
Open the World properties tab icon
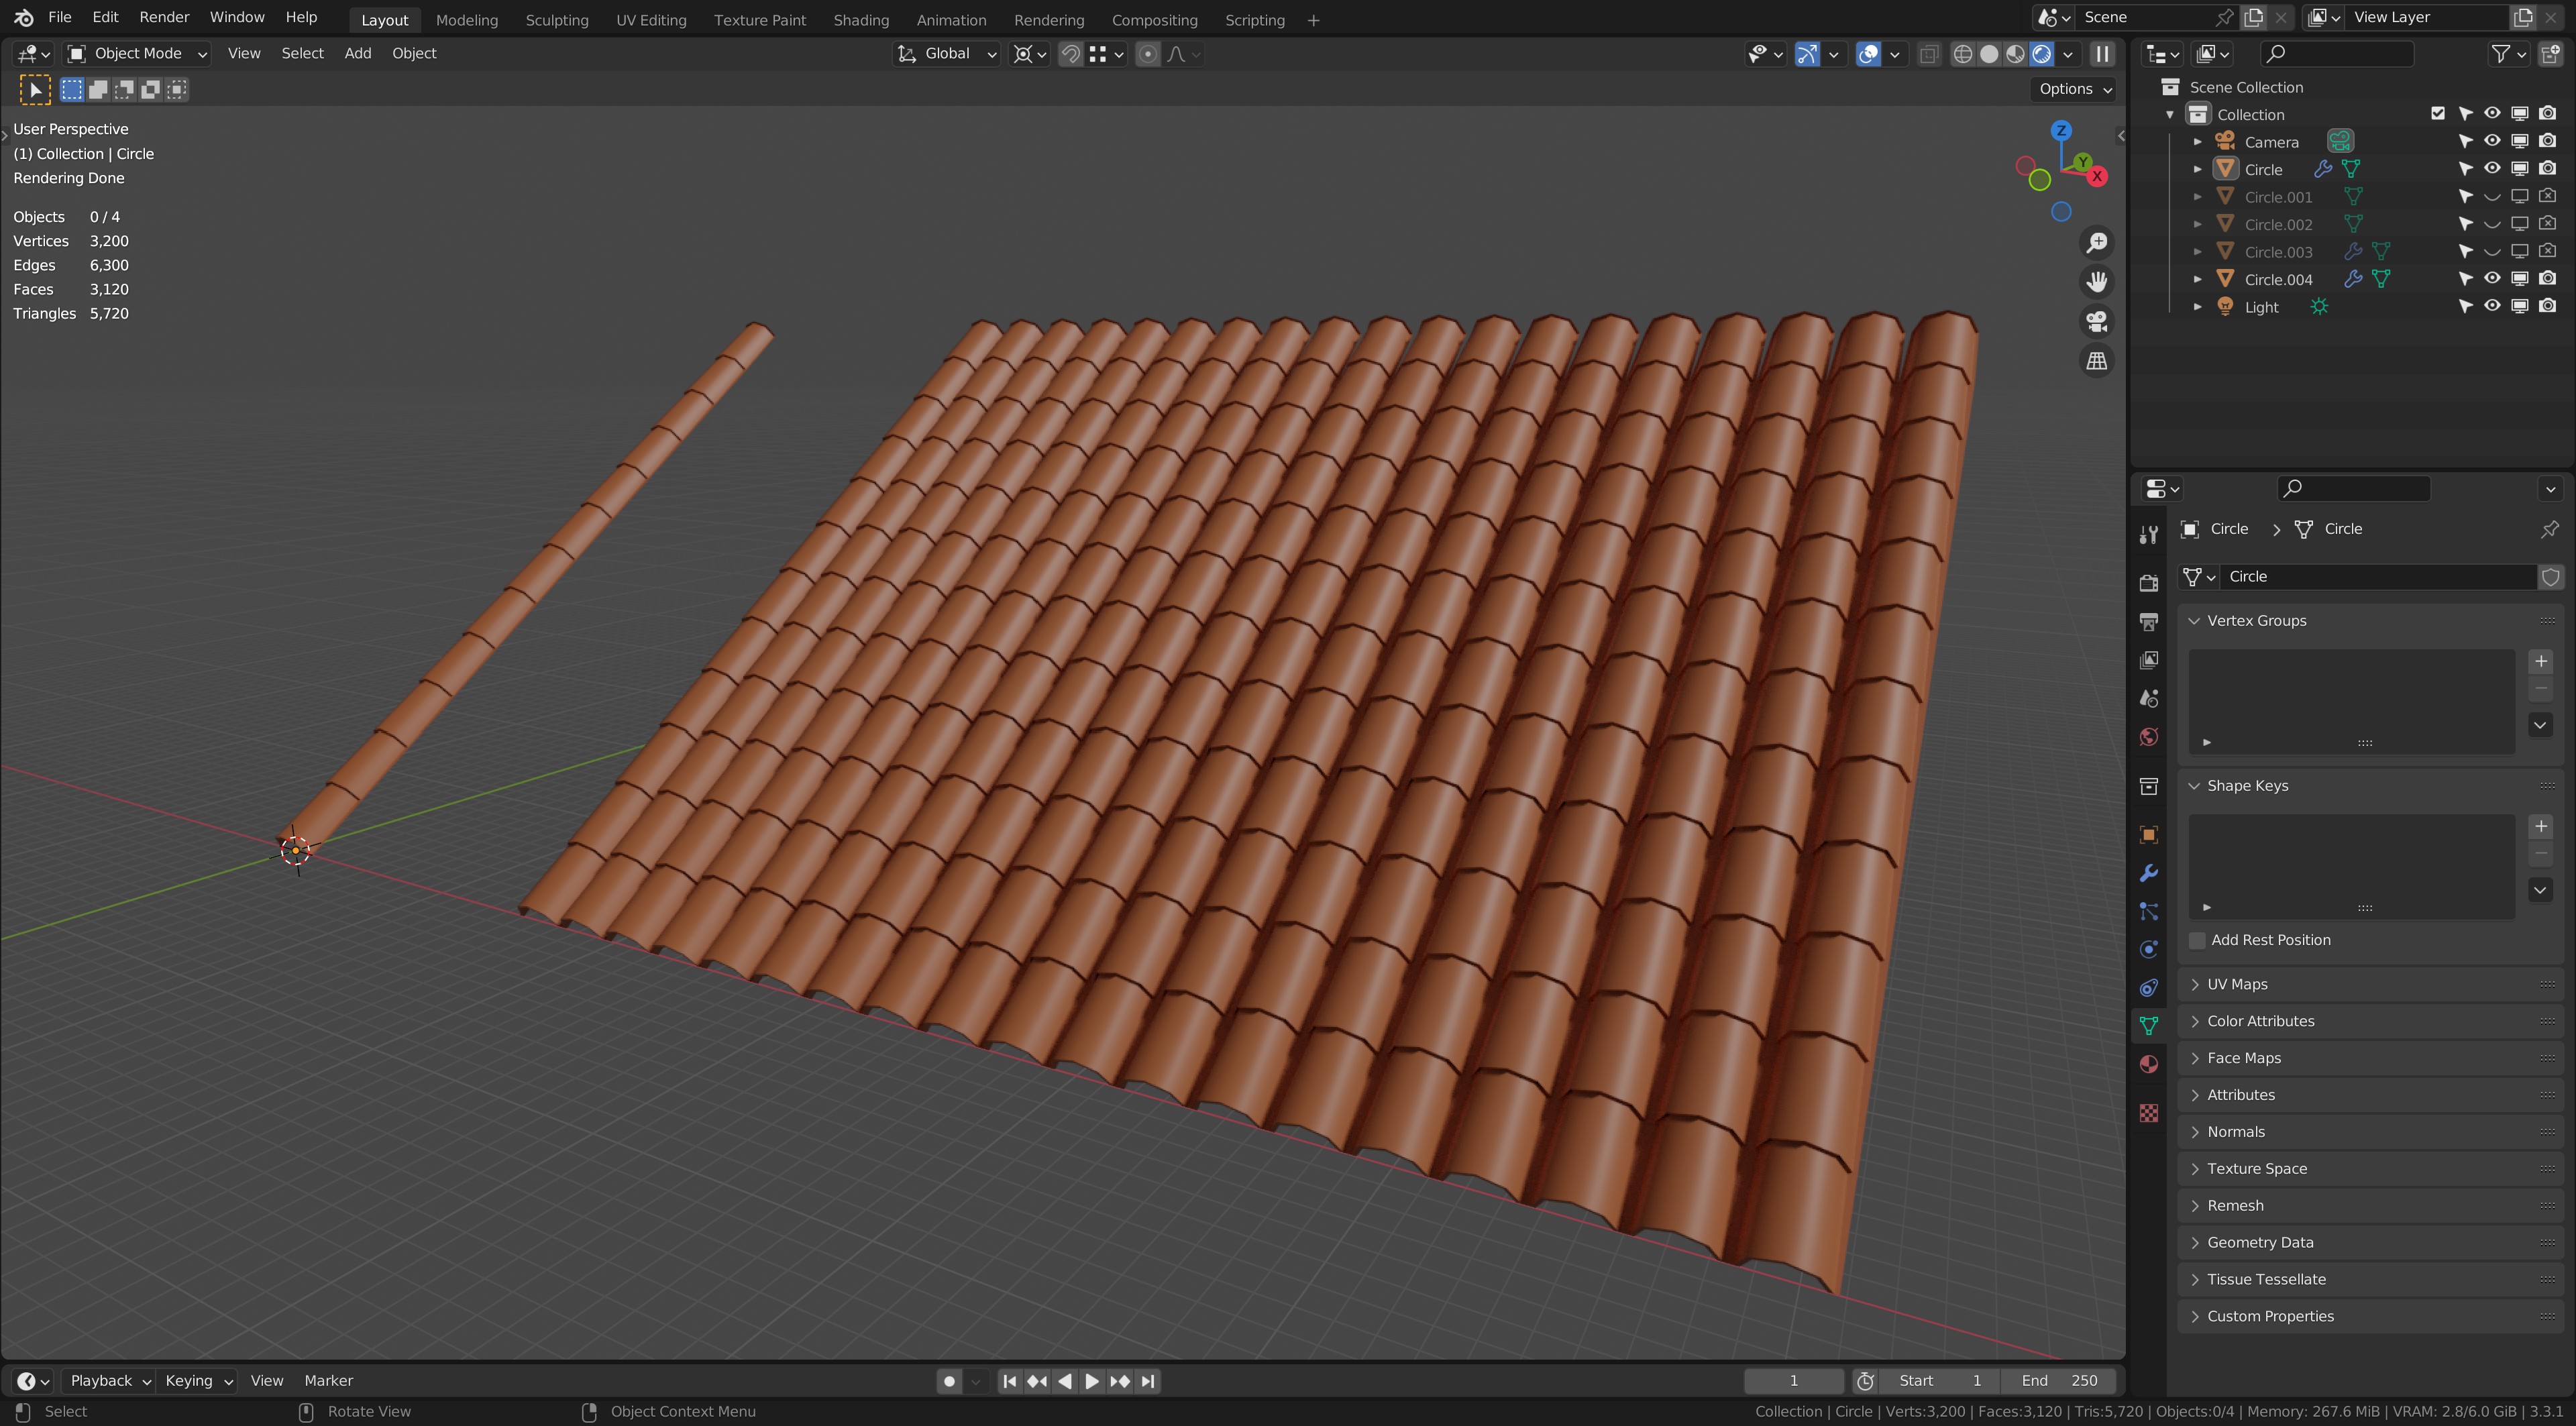pyautogui.click(x=2148, y=737)
